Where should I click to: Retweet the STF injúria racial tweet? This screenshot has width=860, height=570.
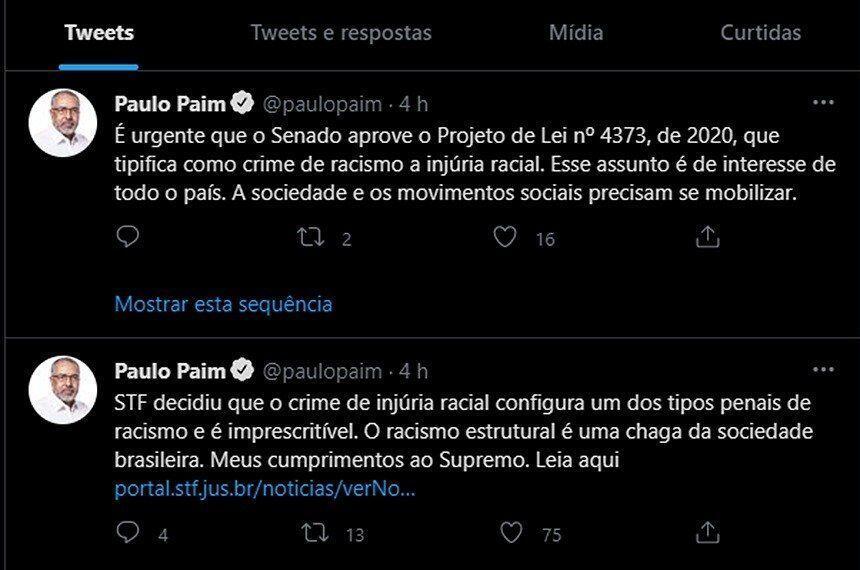tap(316, 533)
